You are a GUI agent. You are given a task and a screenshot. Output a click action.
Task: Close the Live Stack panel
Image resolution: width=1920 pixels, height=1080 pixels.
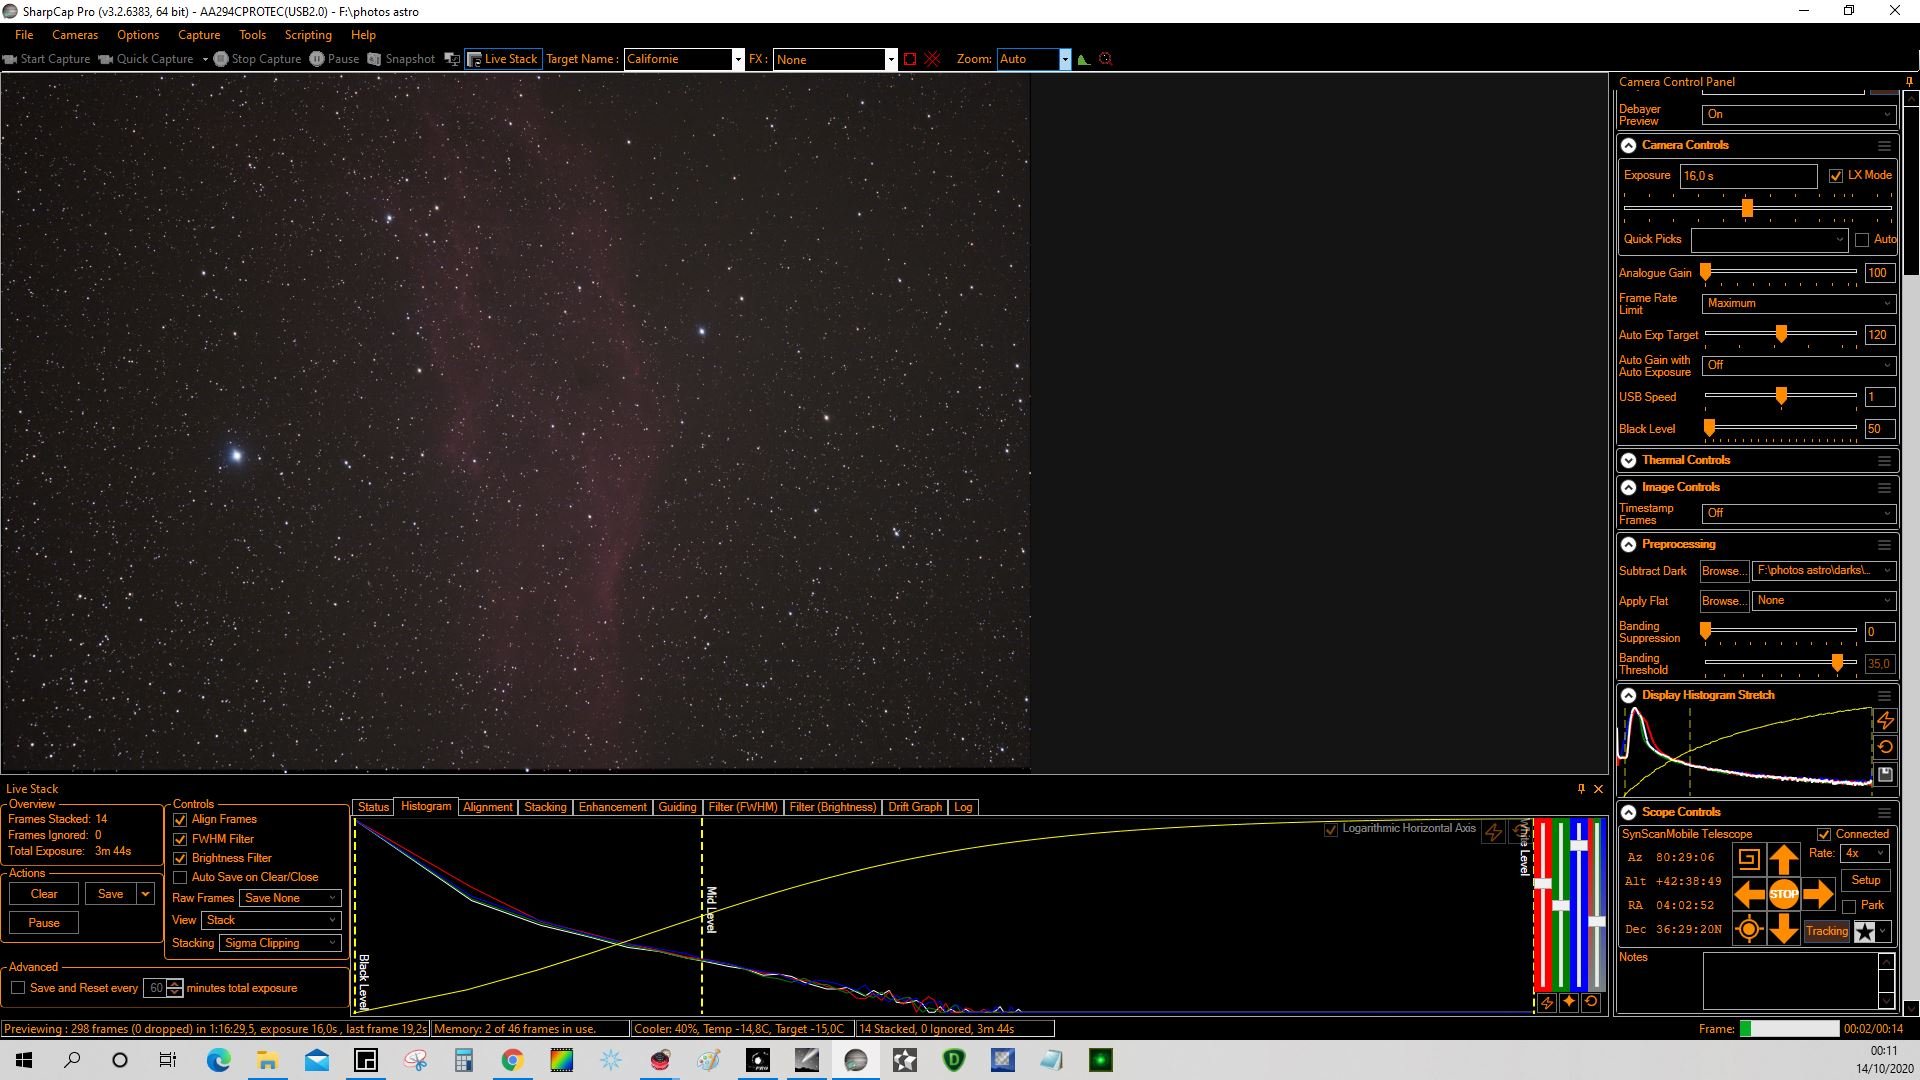1598,789
